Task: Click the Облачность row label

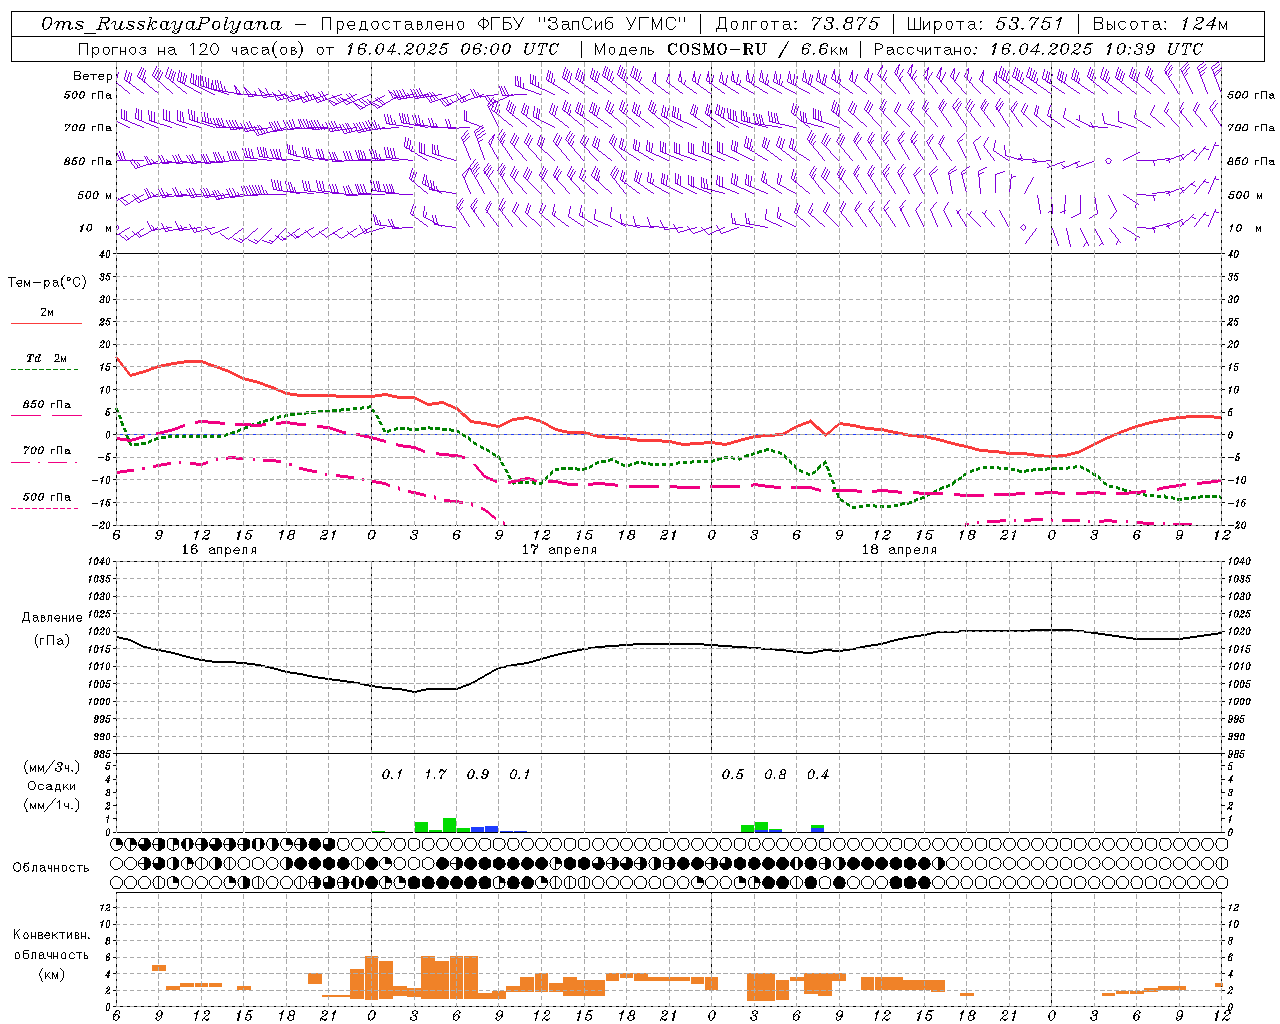Action: [51, 868]
